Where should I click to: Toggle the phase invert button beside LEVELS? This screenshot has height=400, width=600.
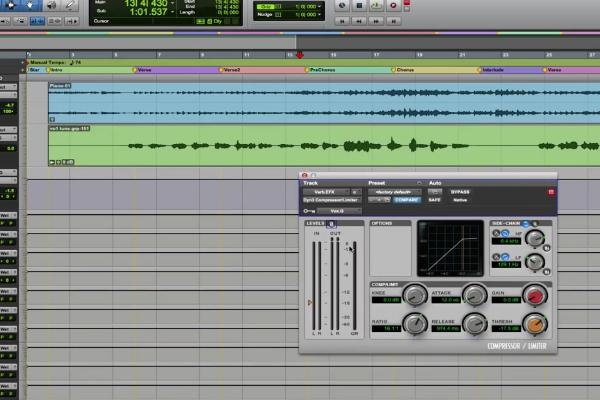point(331,224)
